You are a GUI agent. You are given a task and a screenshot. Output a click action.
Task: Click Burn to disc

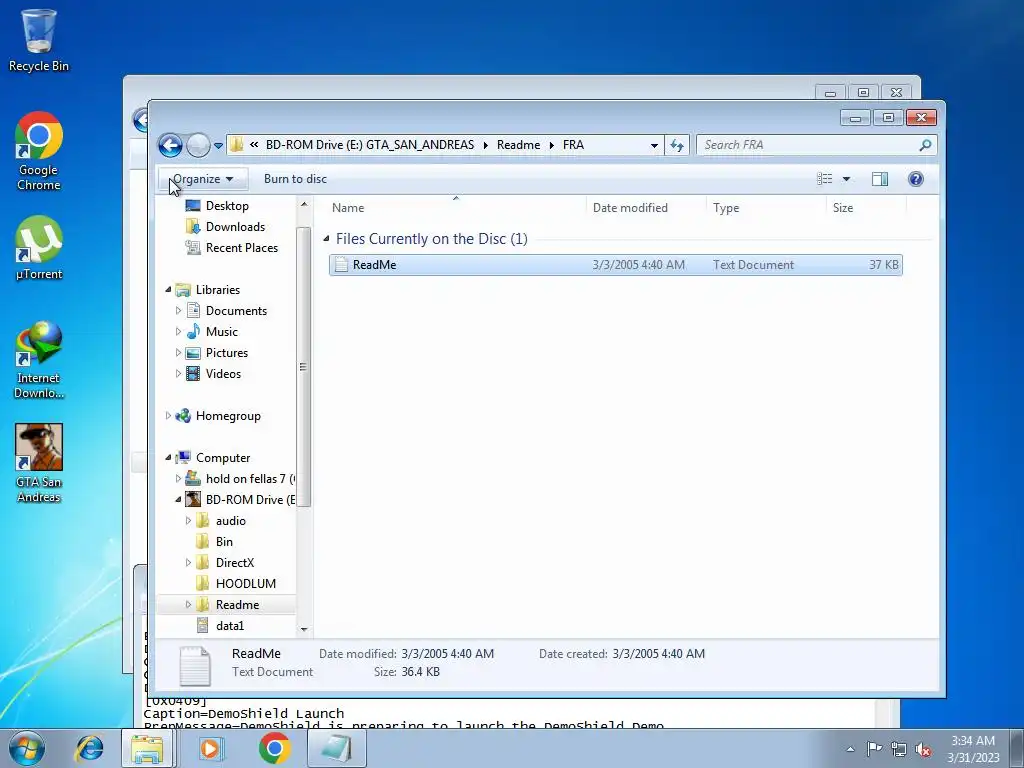tap(295, 179)
